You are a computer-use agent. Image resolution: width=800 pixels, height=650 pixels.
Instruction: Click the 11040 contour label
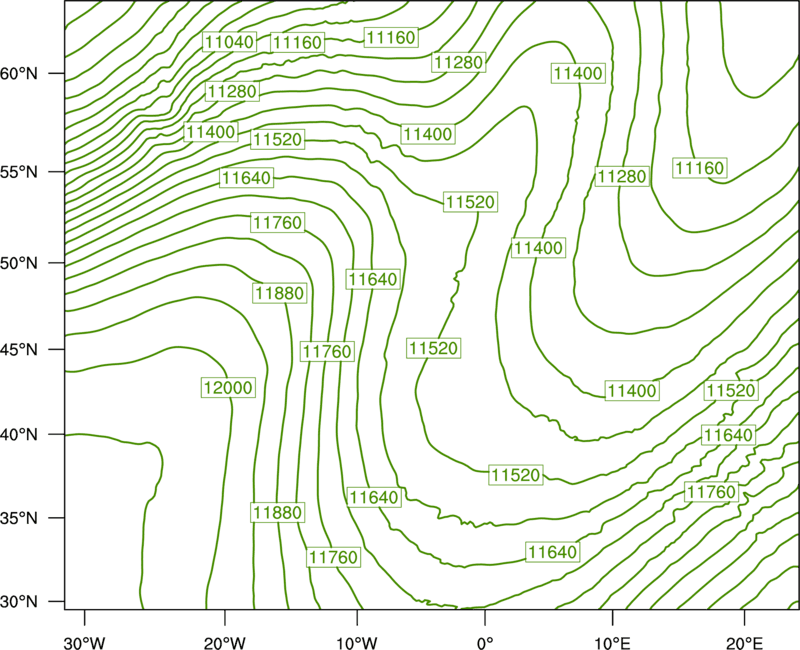[229, 42]
